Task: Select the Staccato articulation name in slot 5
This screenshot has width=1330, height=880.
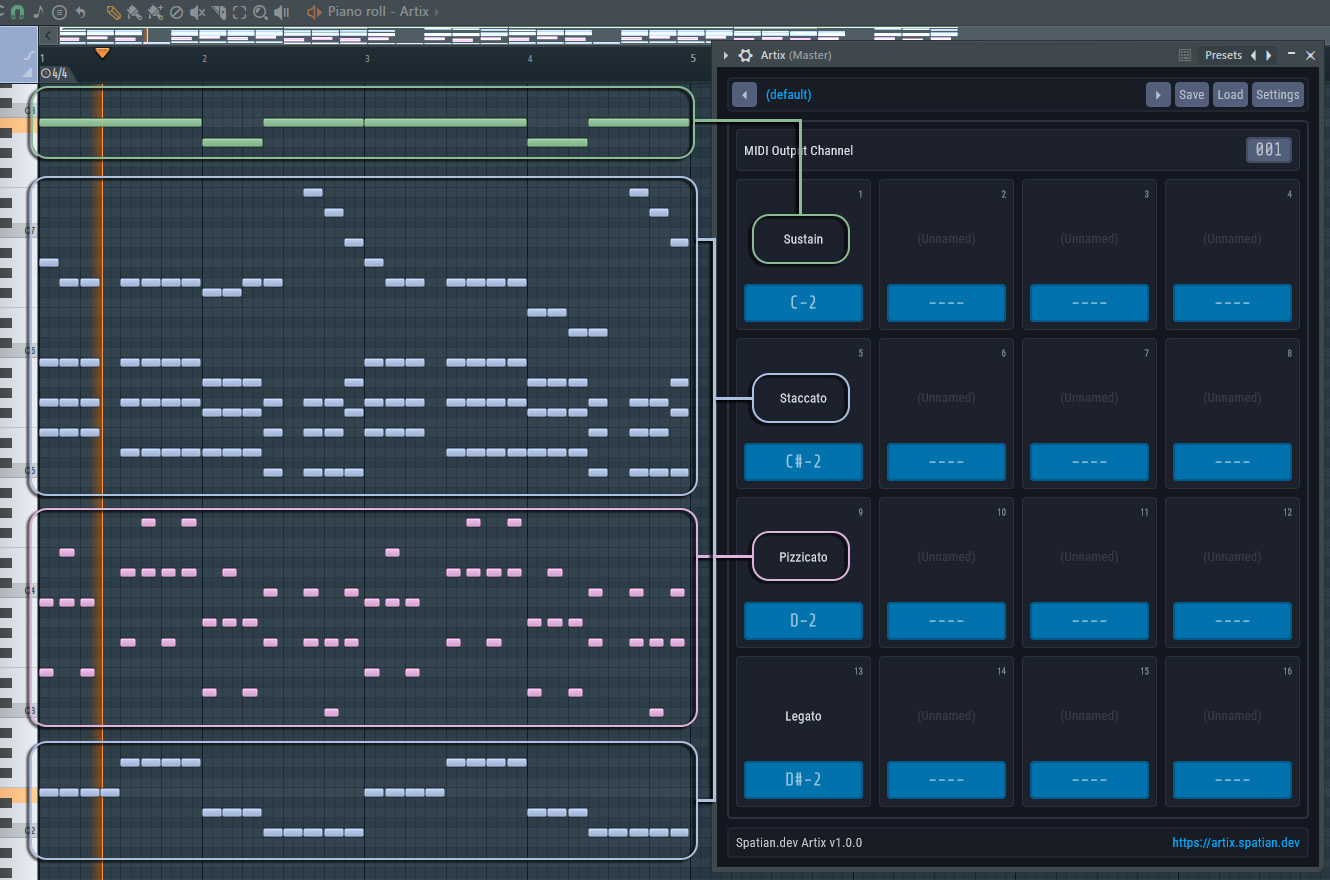Action: [x=803, y=398]
